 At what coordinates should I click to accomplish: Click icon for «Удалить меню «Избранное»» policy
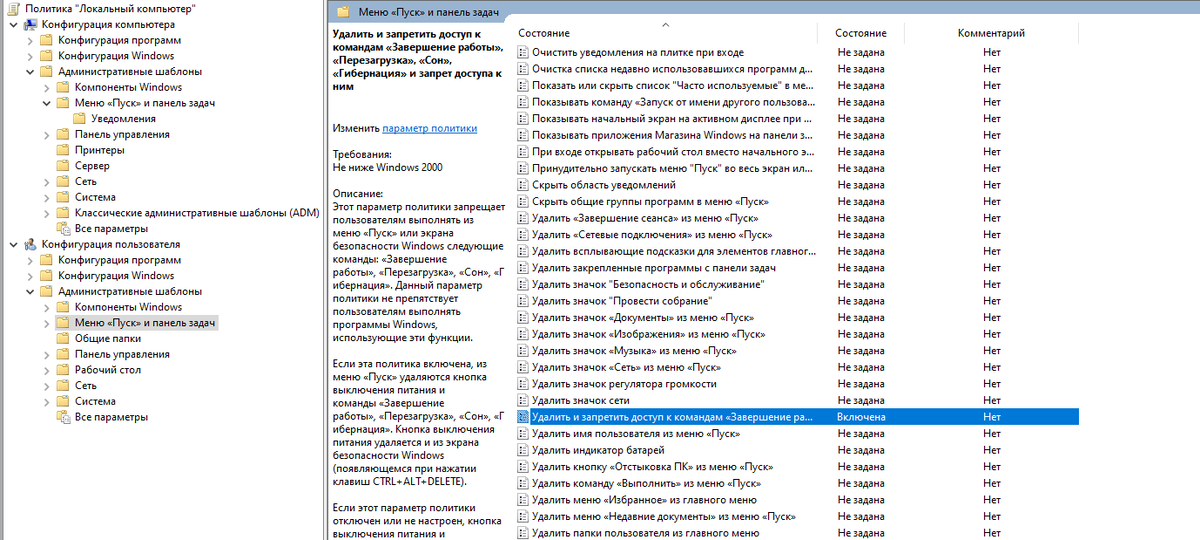click(522, 500)
